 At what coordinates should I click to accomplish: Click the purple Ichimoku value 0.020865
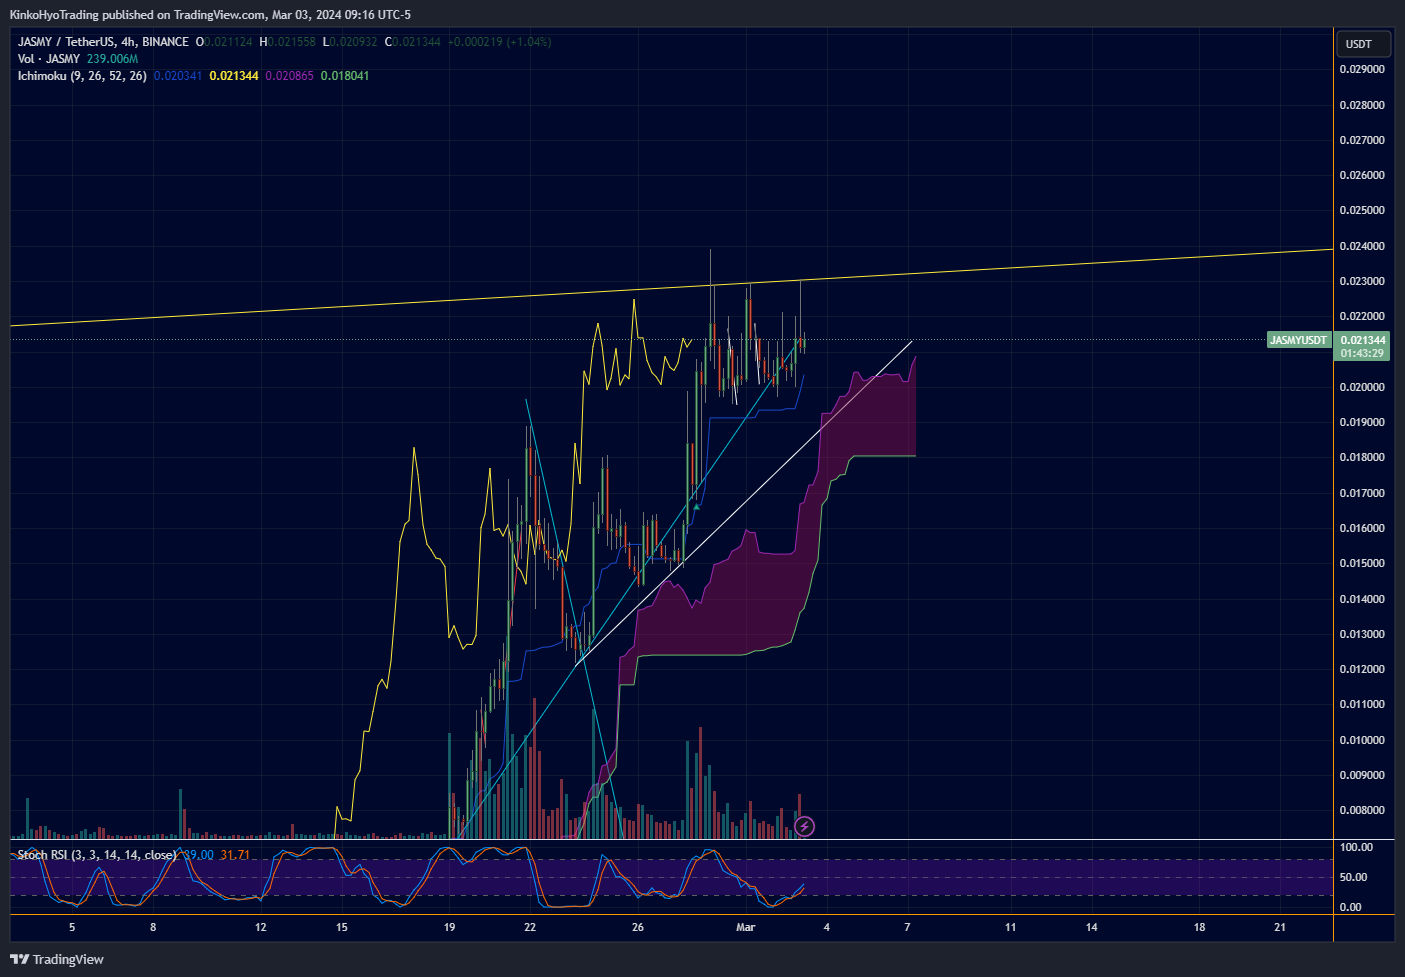pos(289,76)
